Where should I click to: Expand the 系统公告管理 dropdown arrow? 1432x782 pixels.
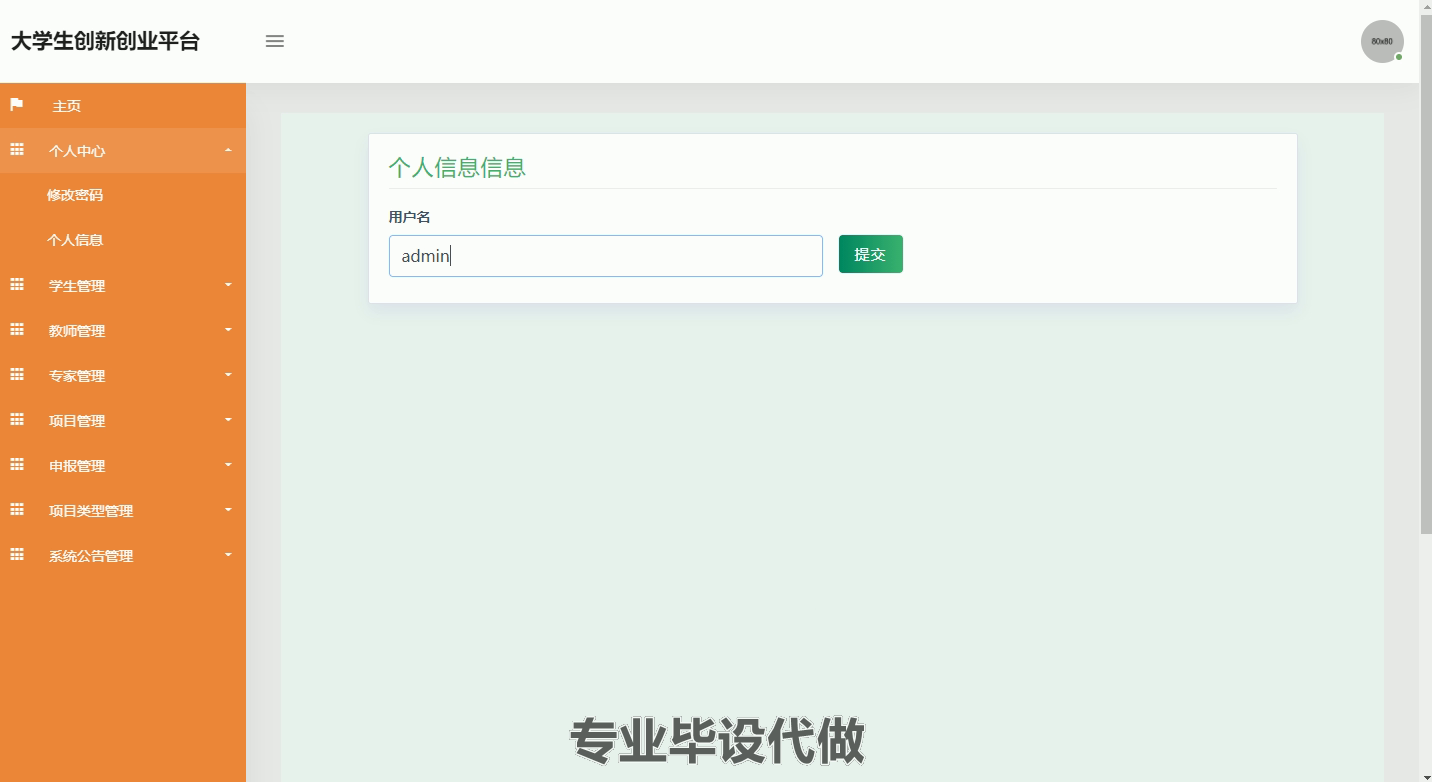click(x=228, y=555)
